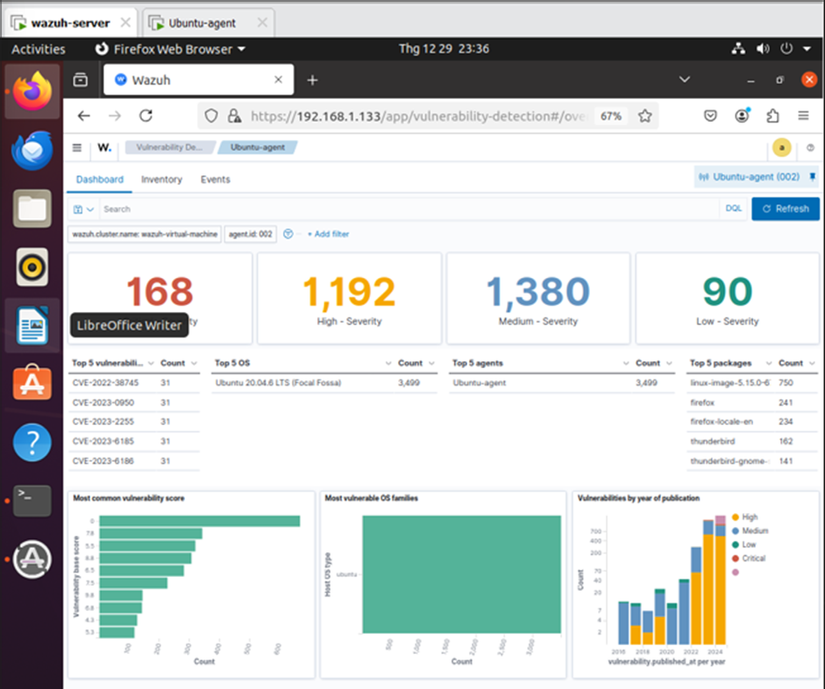Reload the Wazuh page
The width and height of the screenshot is (825, 689).
pos(146,116)
